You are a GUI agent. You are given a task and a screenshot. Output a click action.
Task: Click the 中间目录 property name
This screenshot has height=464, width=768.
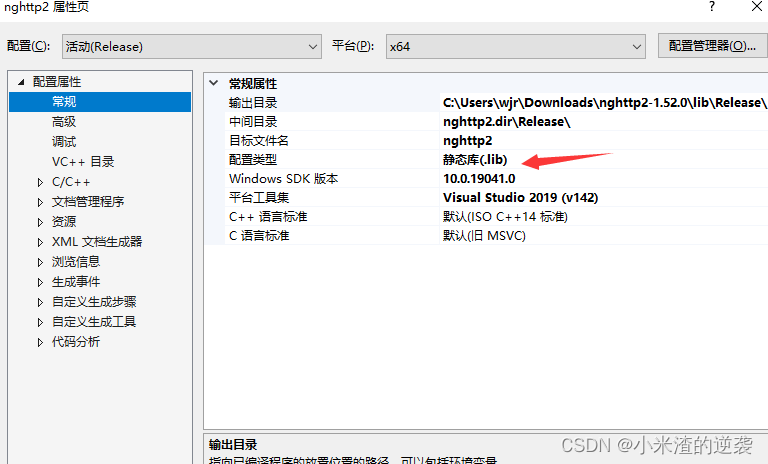tap(253, 122)
